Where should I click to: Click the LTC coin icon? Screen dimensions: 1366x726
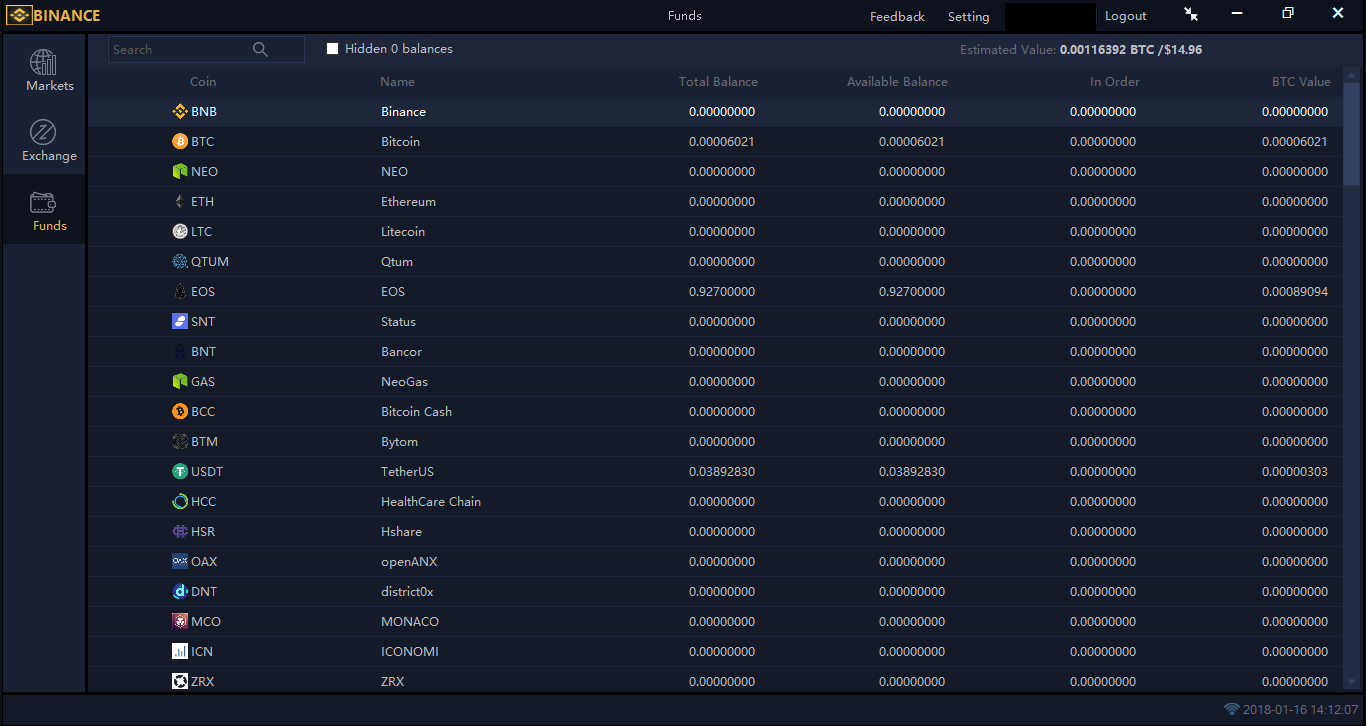click(180, 232)
